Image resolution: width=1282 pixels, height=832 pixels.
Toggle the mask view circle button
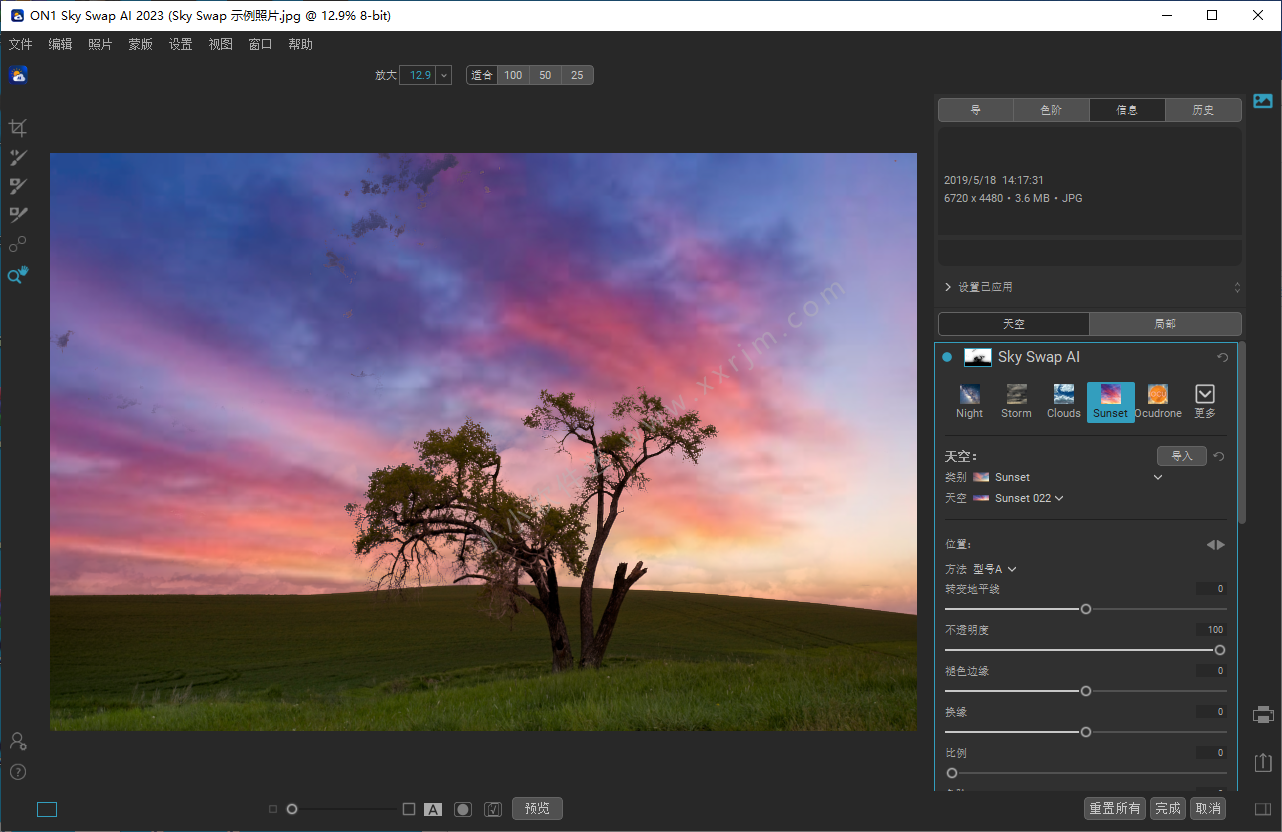pos(463,809)
